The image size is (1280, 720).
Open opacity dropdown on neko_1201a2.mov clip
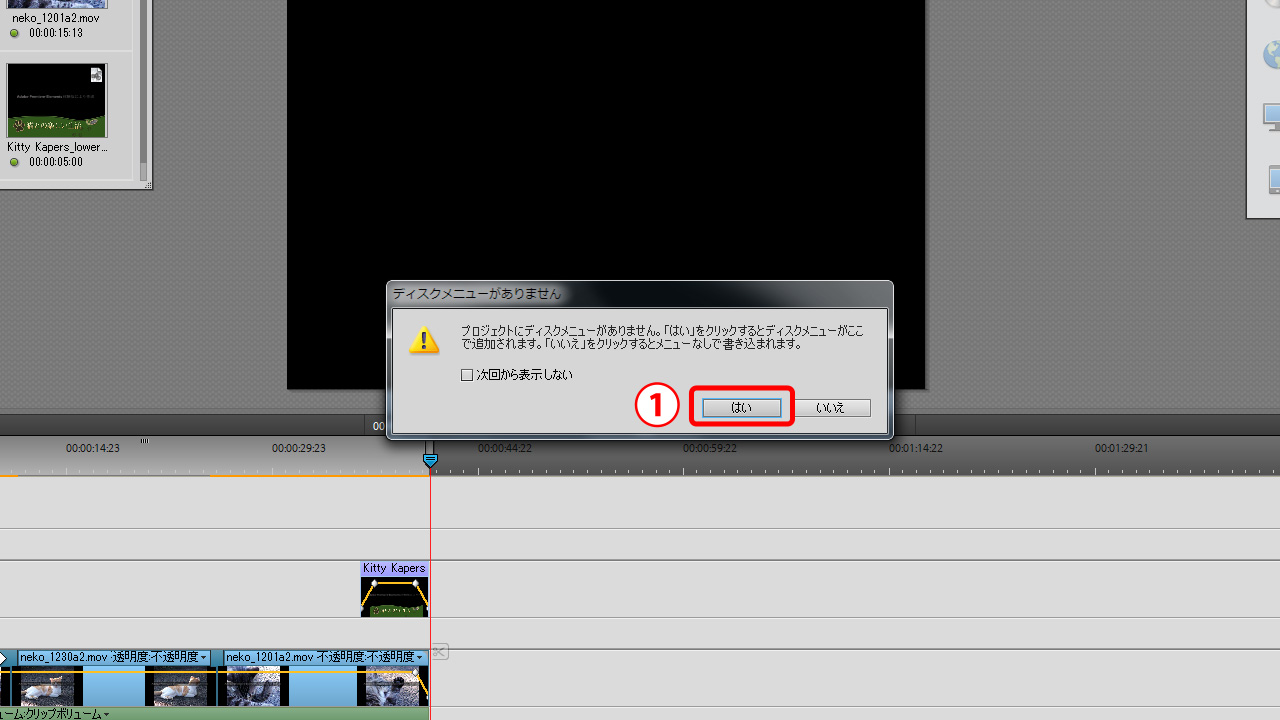coord(420,657)
